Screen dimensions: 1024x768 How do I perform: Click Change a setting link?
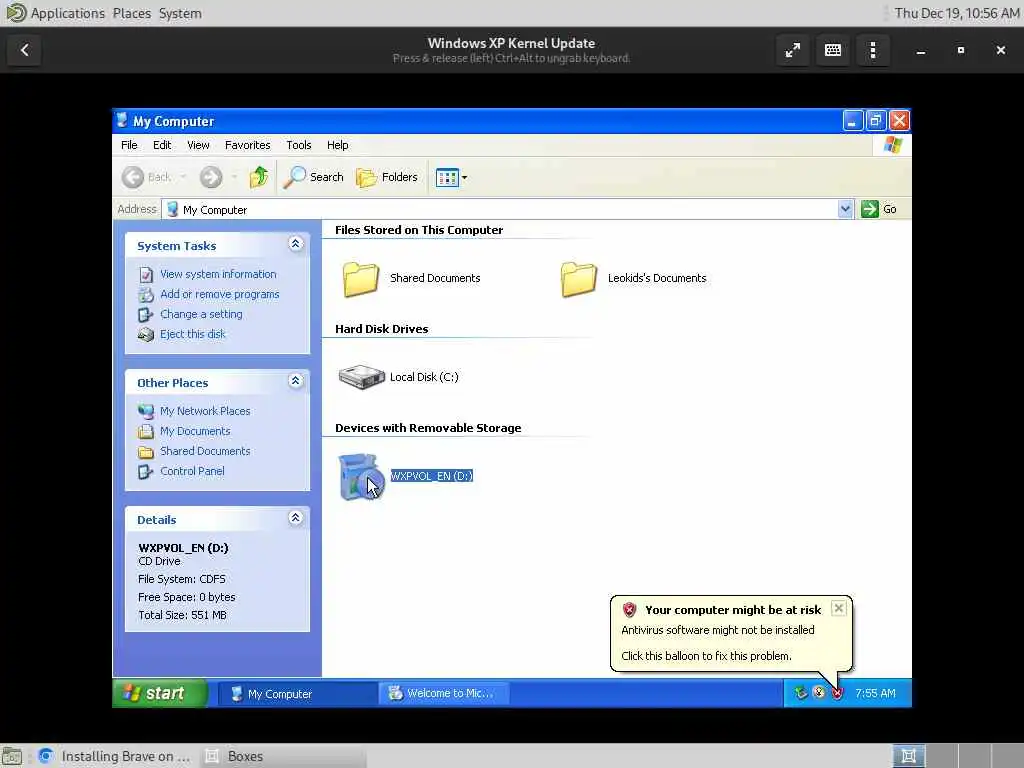(x=201, y=314)
